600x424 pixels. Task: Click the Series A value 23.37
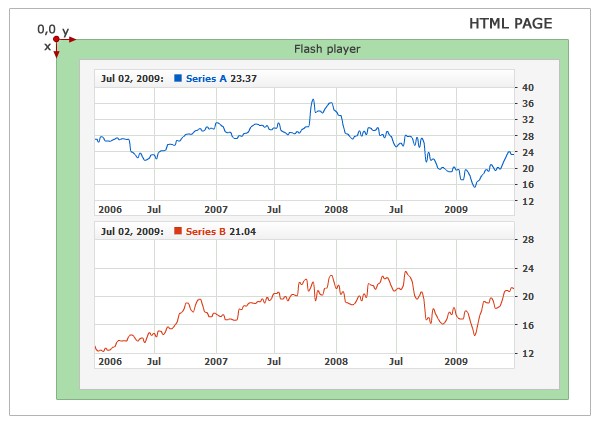point(244,79)
